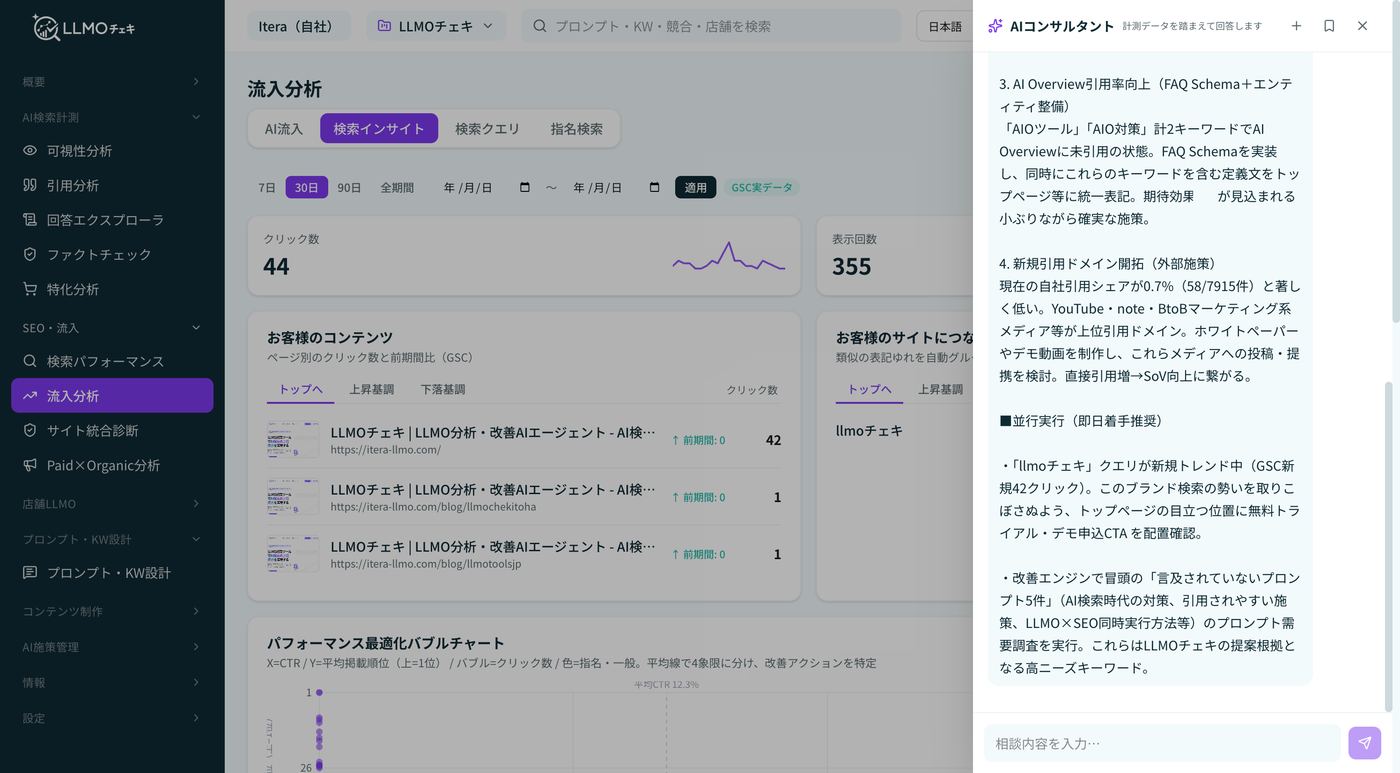The image size is (1400, 773).
Task: Close the AIコンサルタント panel
Action: tap(1362, 26)
